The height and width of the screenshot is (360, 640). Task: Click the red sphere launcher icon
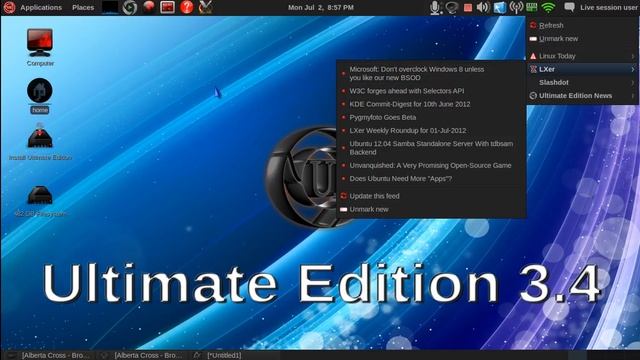[x=149, y=7]
